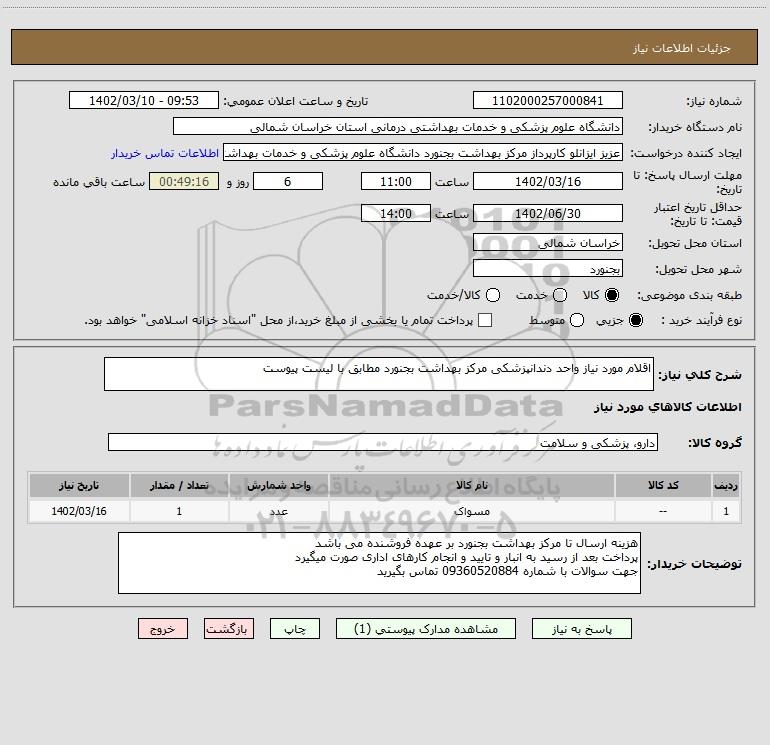Click the واحد شمارش column header
Image resolution: width=770 pixels, height=745 pixels.
[x=278, y=485]
